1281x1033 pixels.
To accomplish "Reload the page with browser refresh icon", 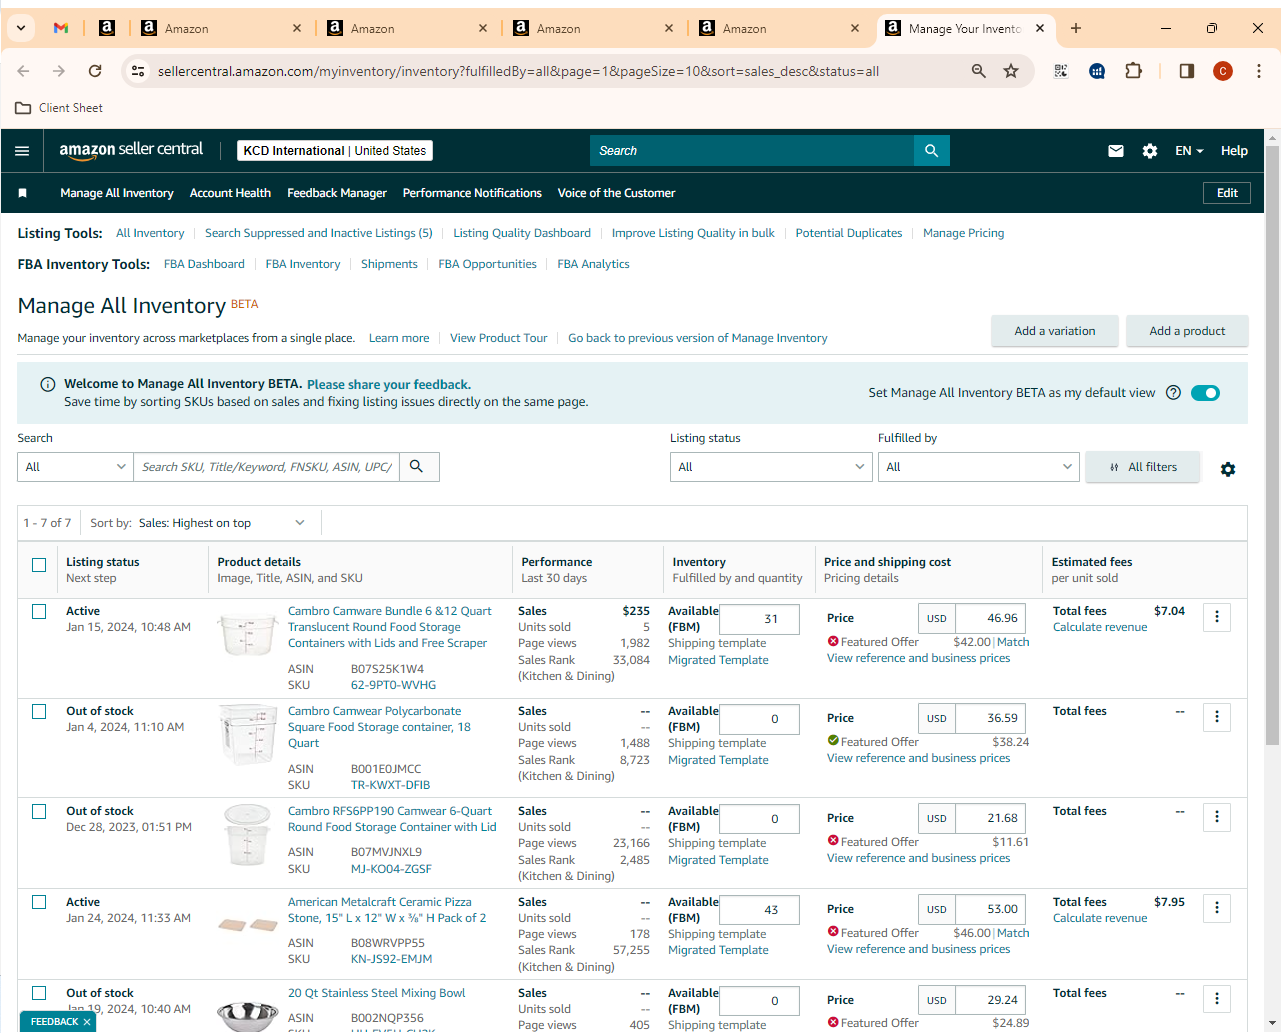I will (95, 71).
